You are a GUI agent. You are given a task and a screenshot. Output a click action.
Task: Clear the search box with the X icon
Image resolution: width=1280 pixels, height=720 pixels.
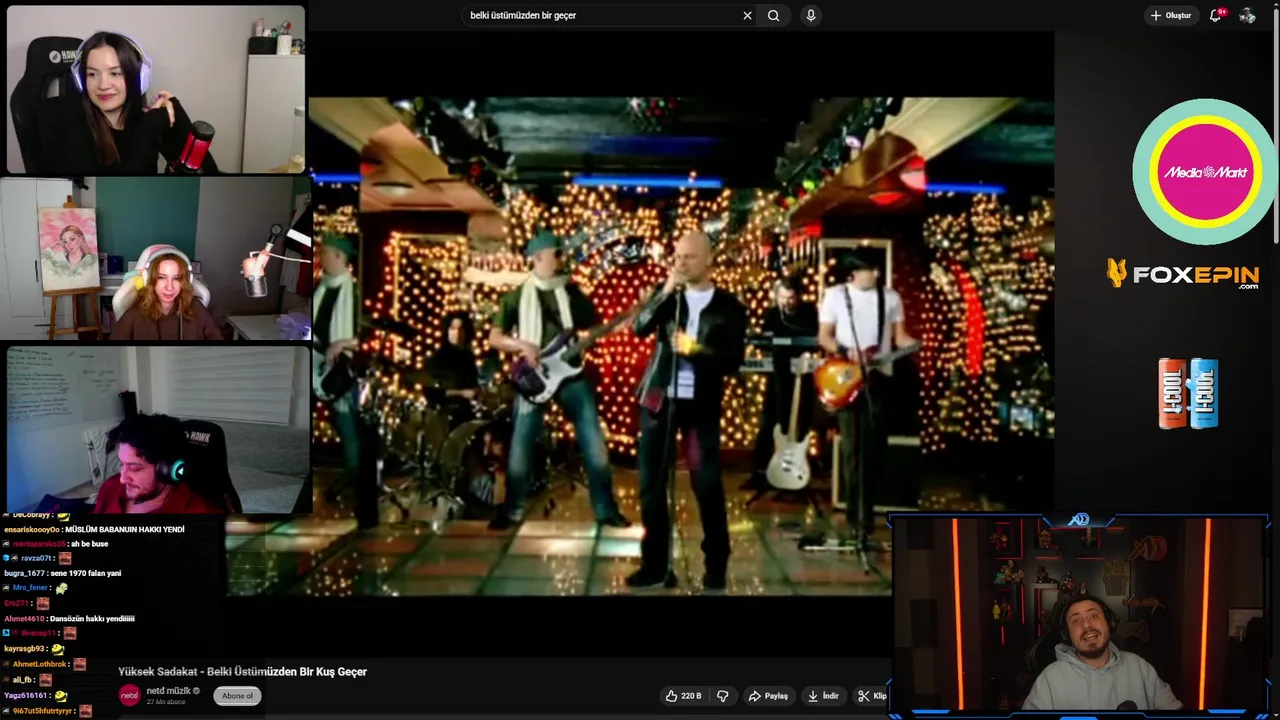point(747,15)
